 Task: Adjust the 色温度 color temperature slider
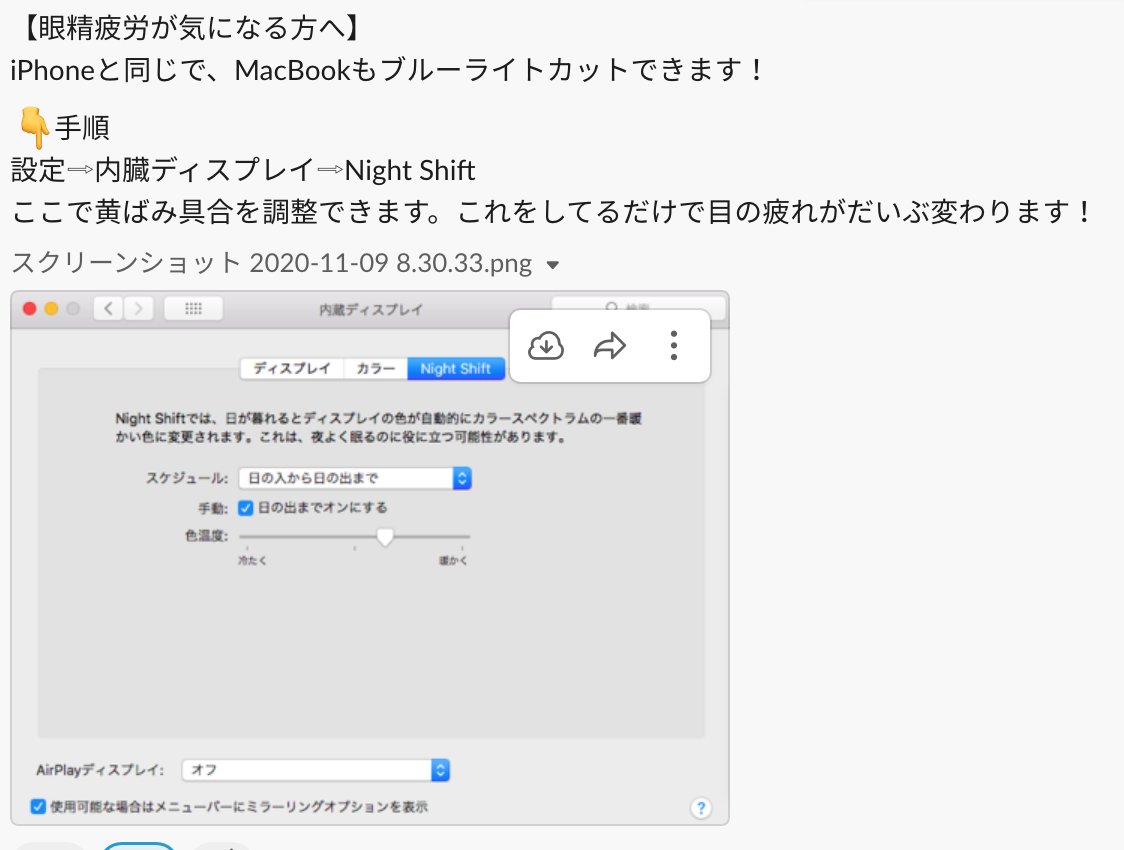tap(385, 537)
